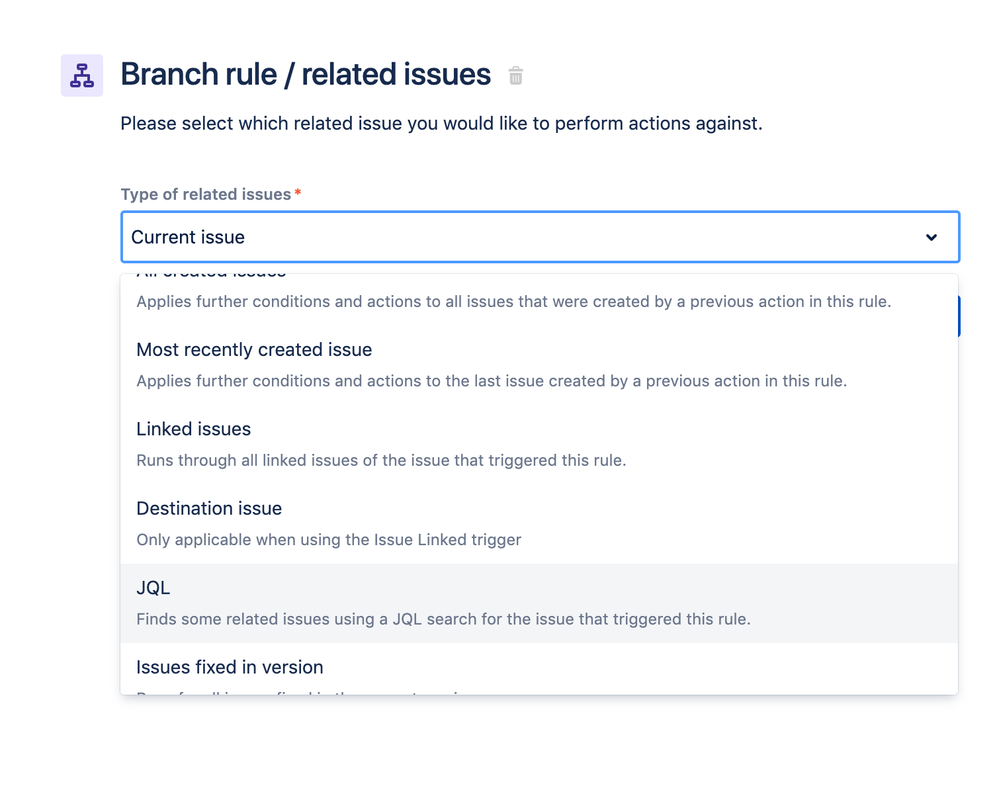This screenshot has height=786, width=999.
Task: Click the 'Runs through all linked issues' description
Action: (381, 461)
